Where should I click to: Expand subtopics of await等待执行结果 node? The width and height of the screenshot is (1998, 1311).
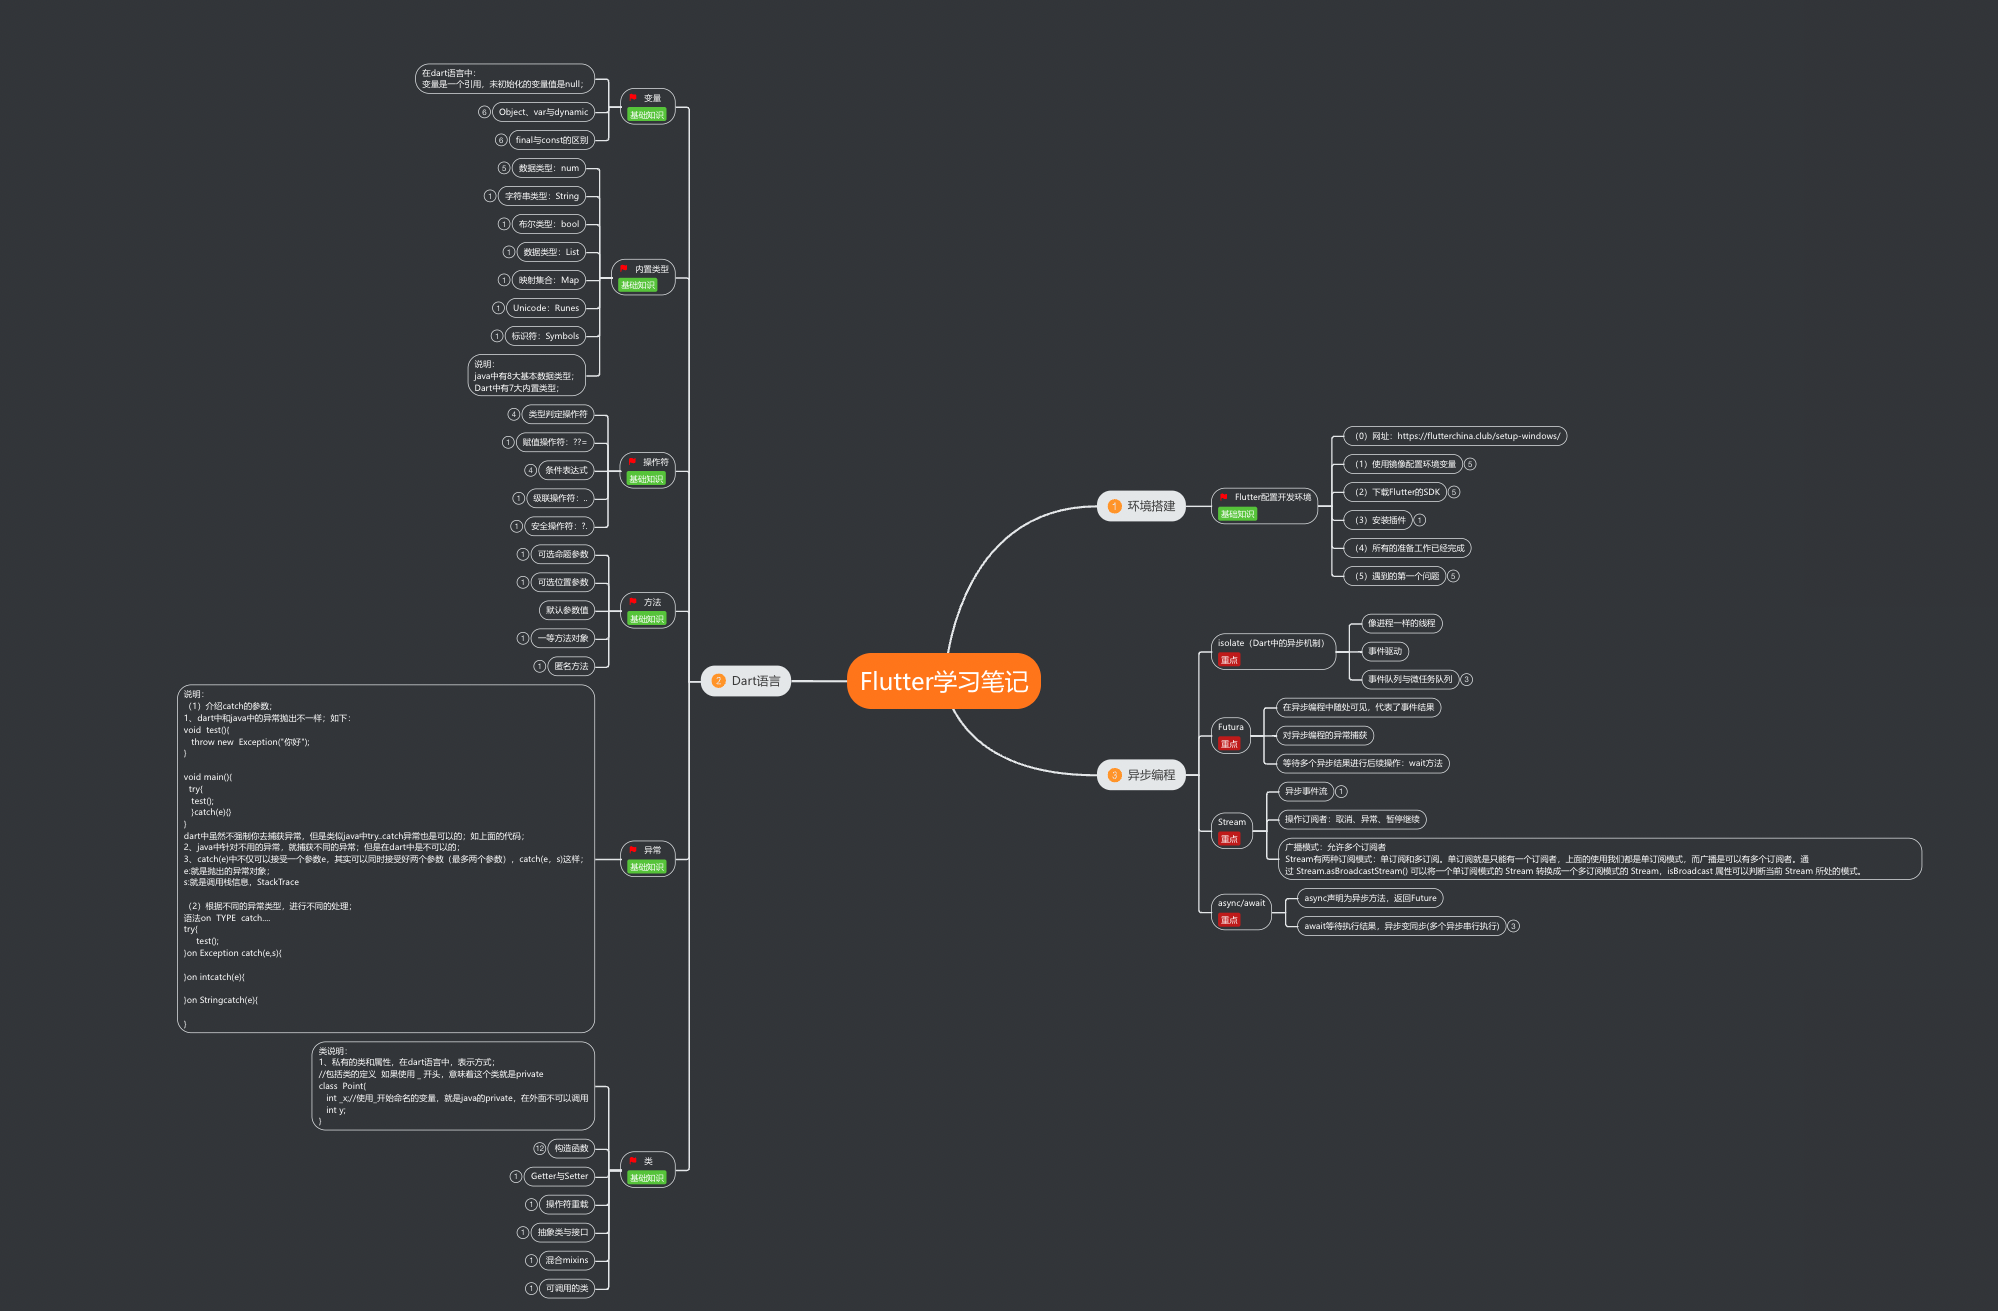tap(1514, 926)
